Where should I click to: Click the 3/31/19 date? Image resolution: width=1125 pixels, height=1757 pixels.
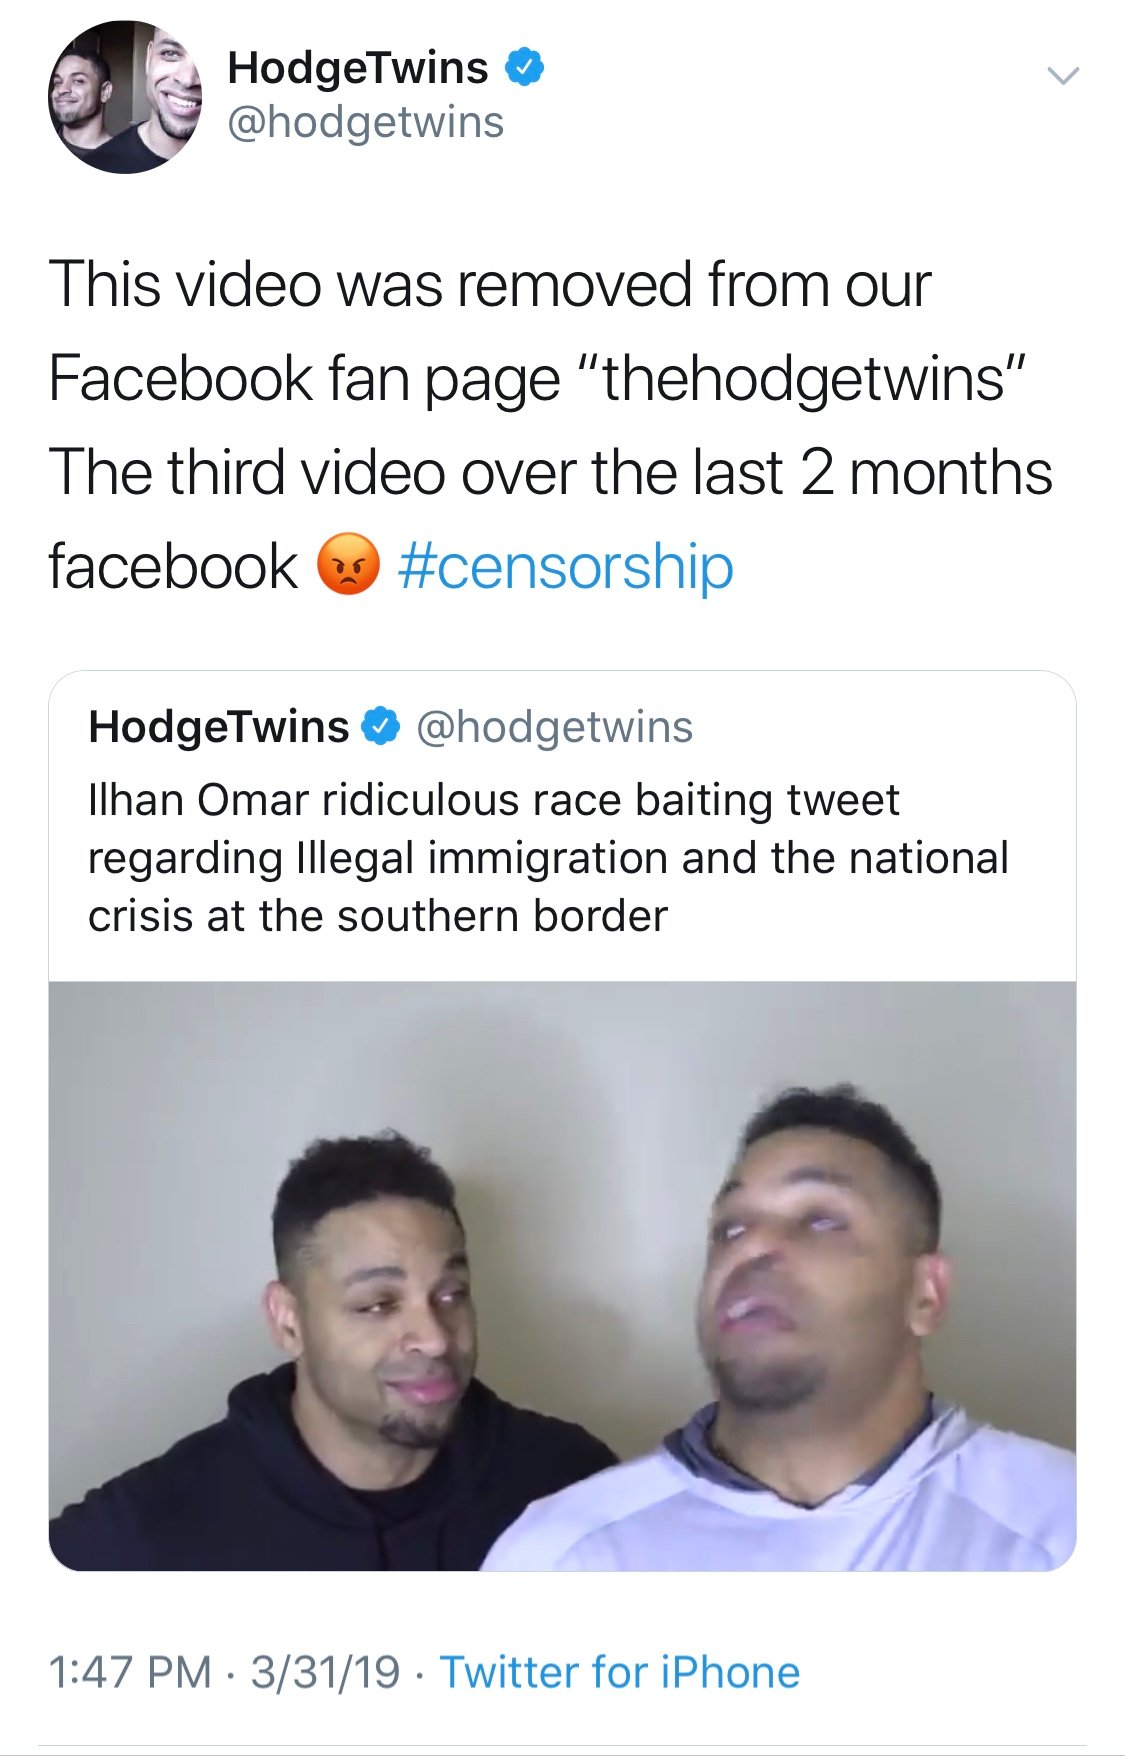pyautogui.click(x=325, y=1672)
